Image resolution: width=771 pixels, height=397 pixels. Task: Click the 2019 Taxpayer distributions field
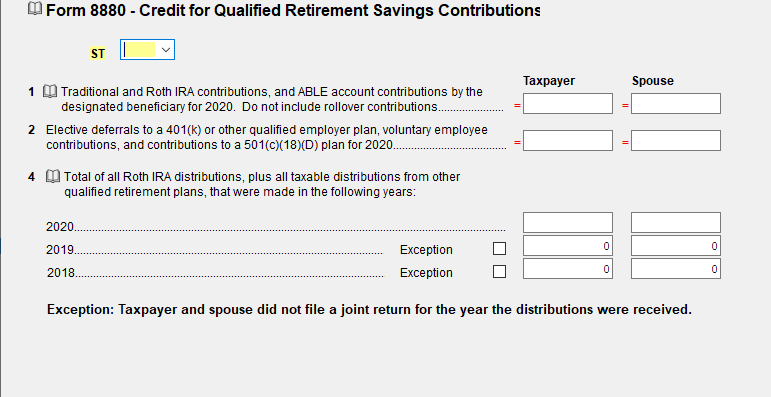[x=568, y=245]
